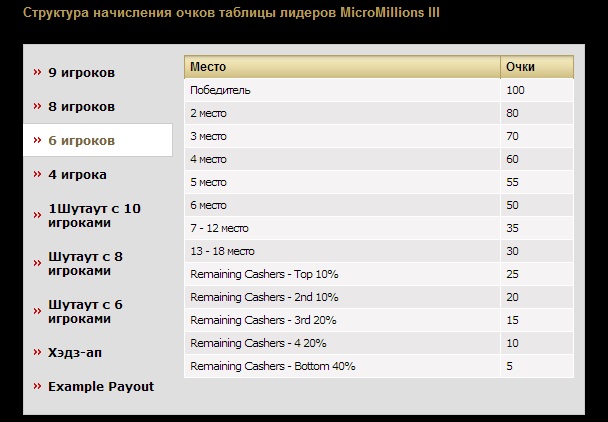Click the 30 points value
This screenshot has height=422, width=608.
512,251
